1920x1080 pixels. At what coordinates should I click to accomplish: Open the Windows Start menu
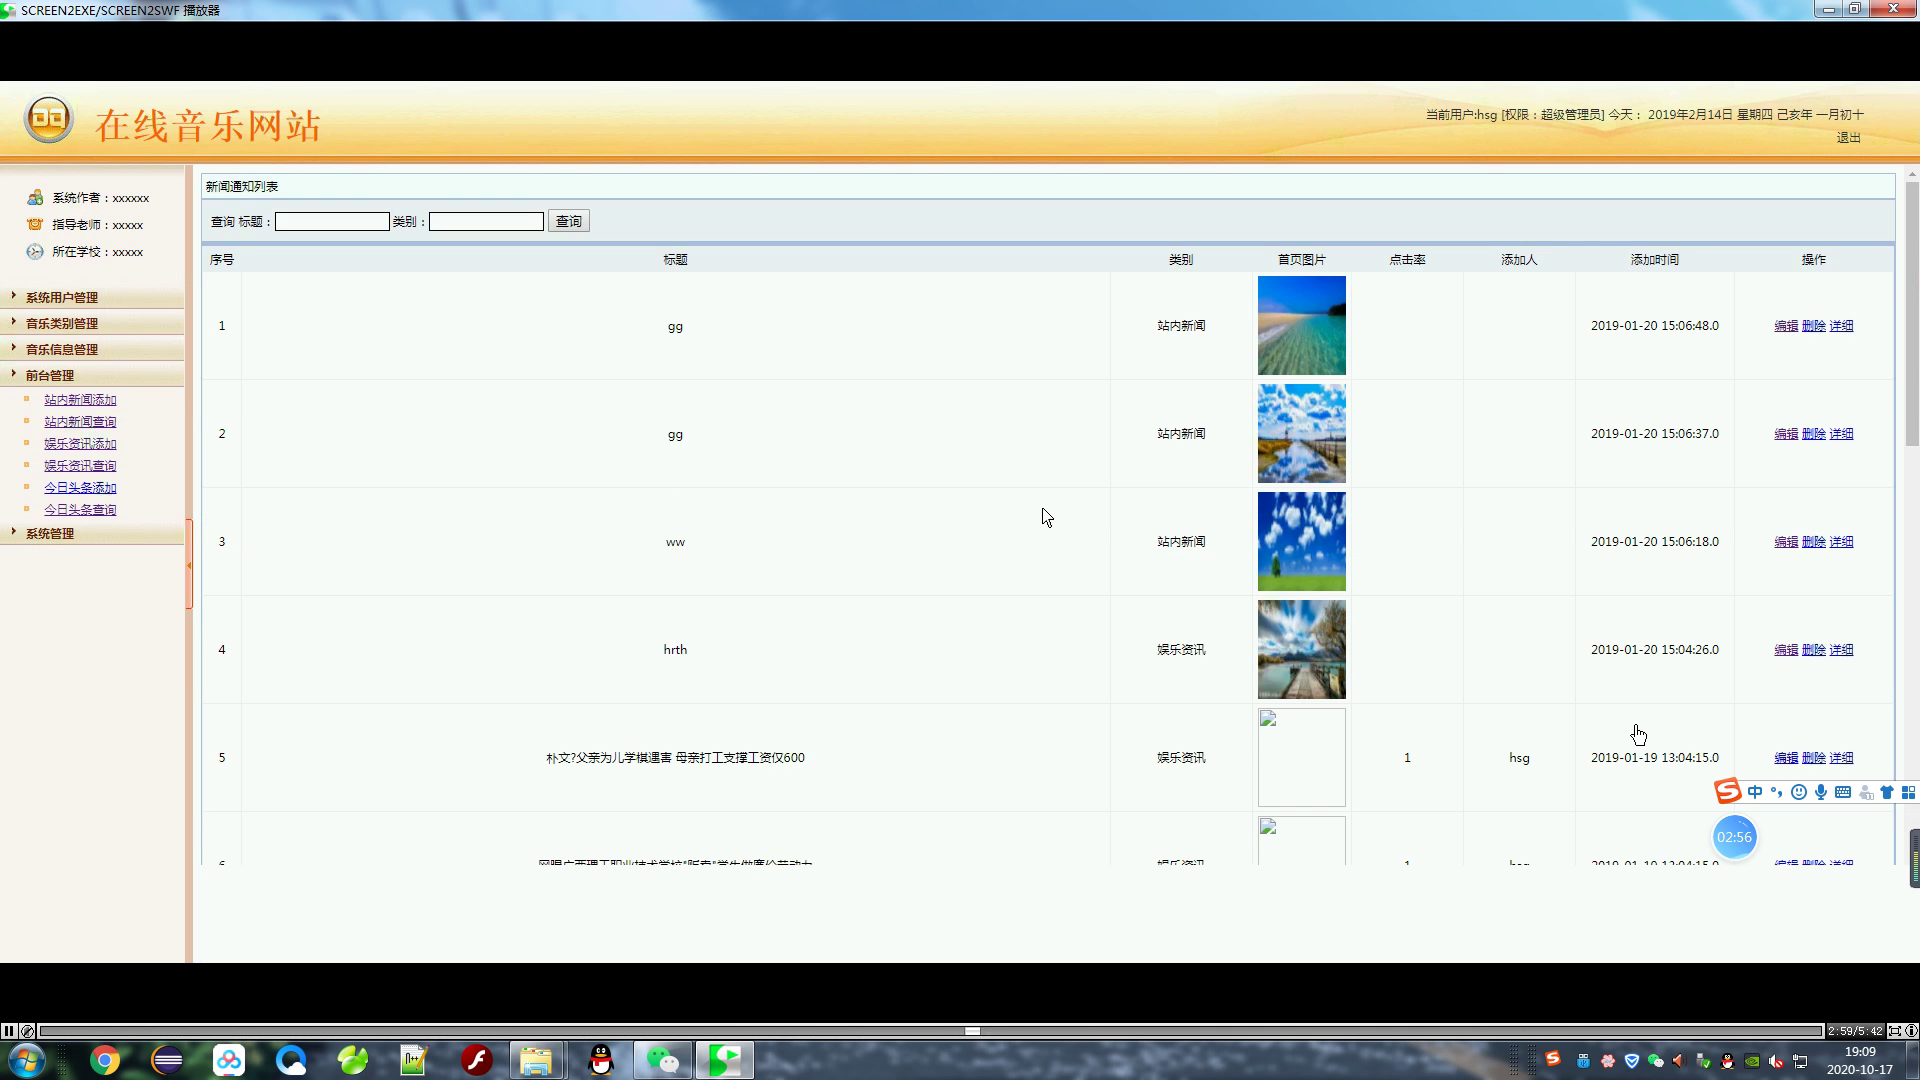pyautogui.click(x=27, y=1060)
